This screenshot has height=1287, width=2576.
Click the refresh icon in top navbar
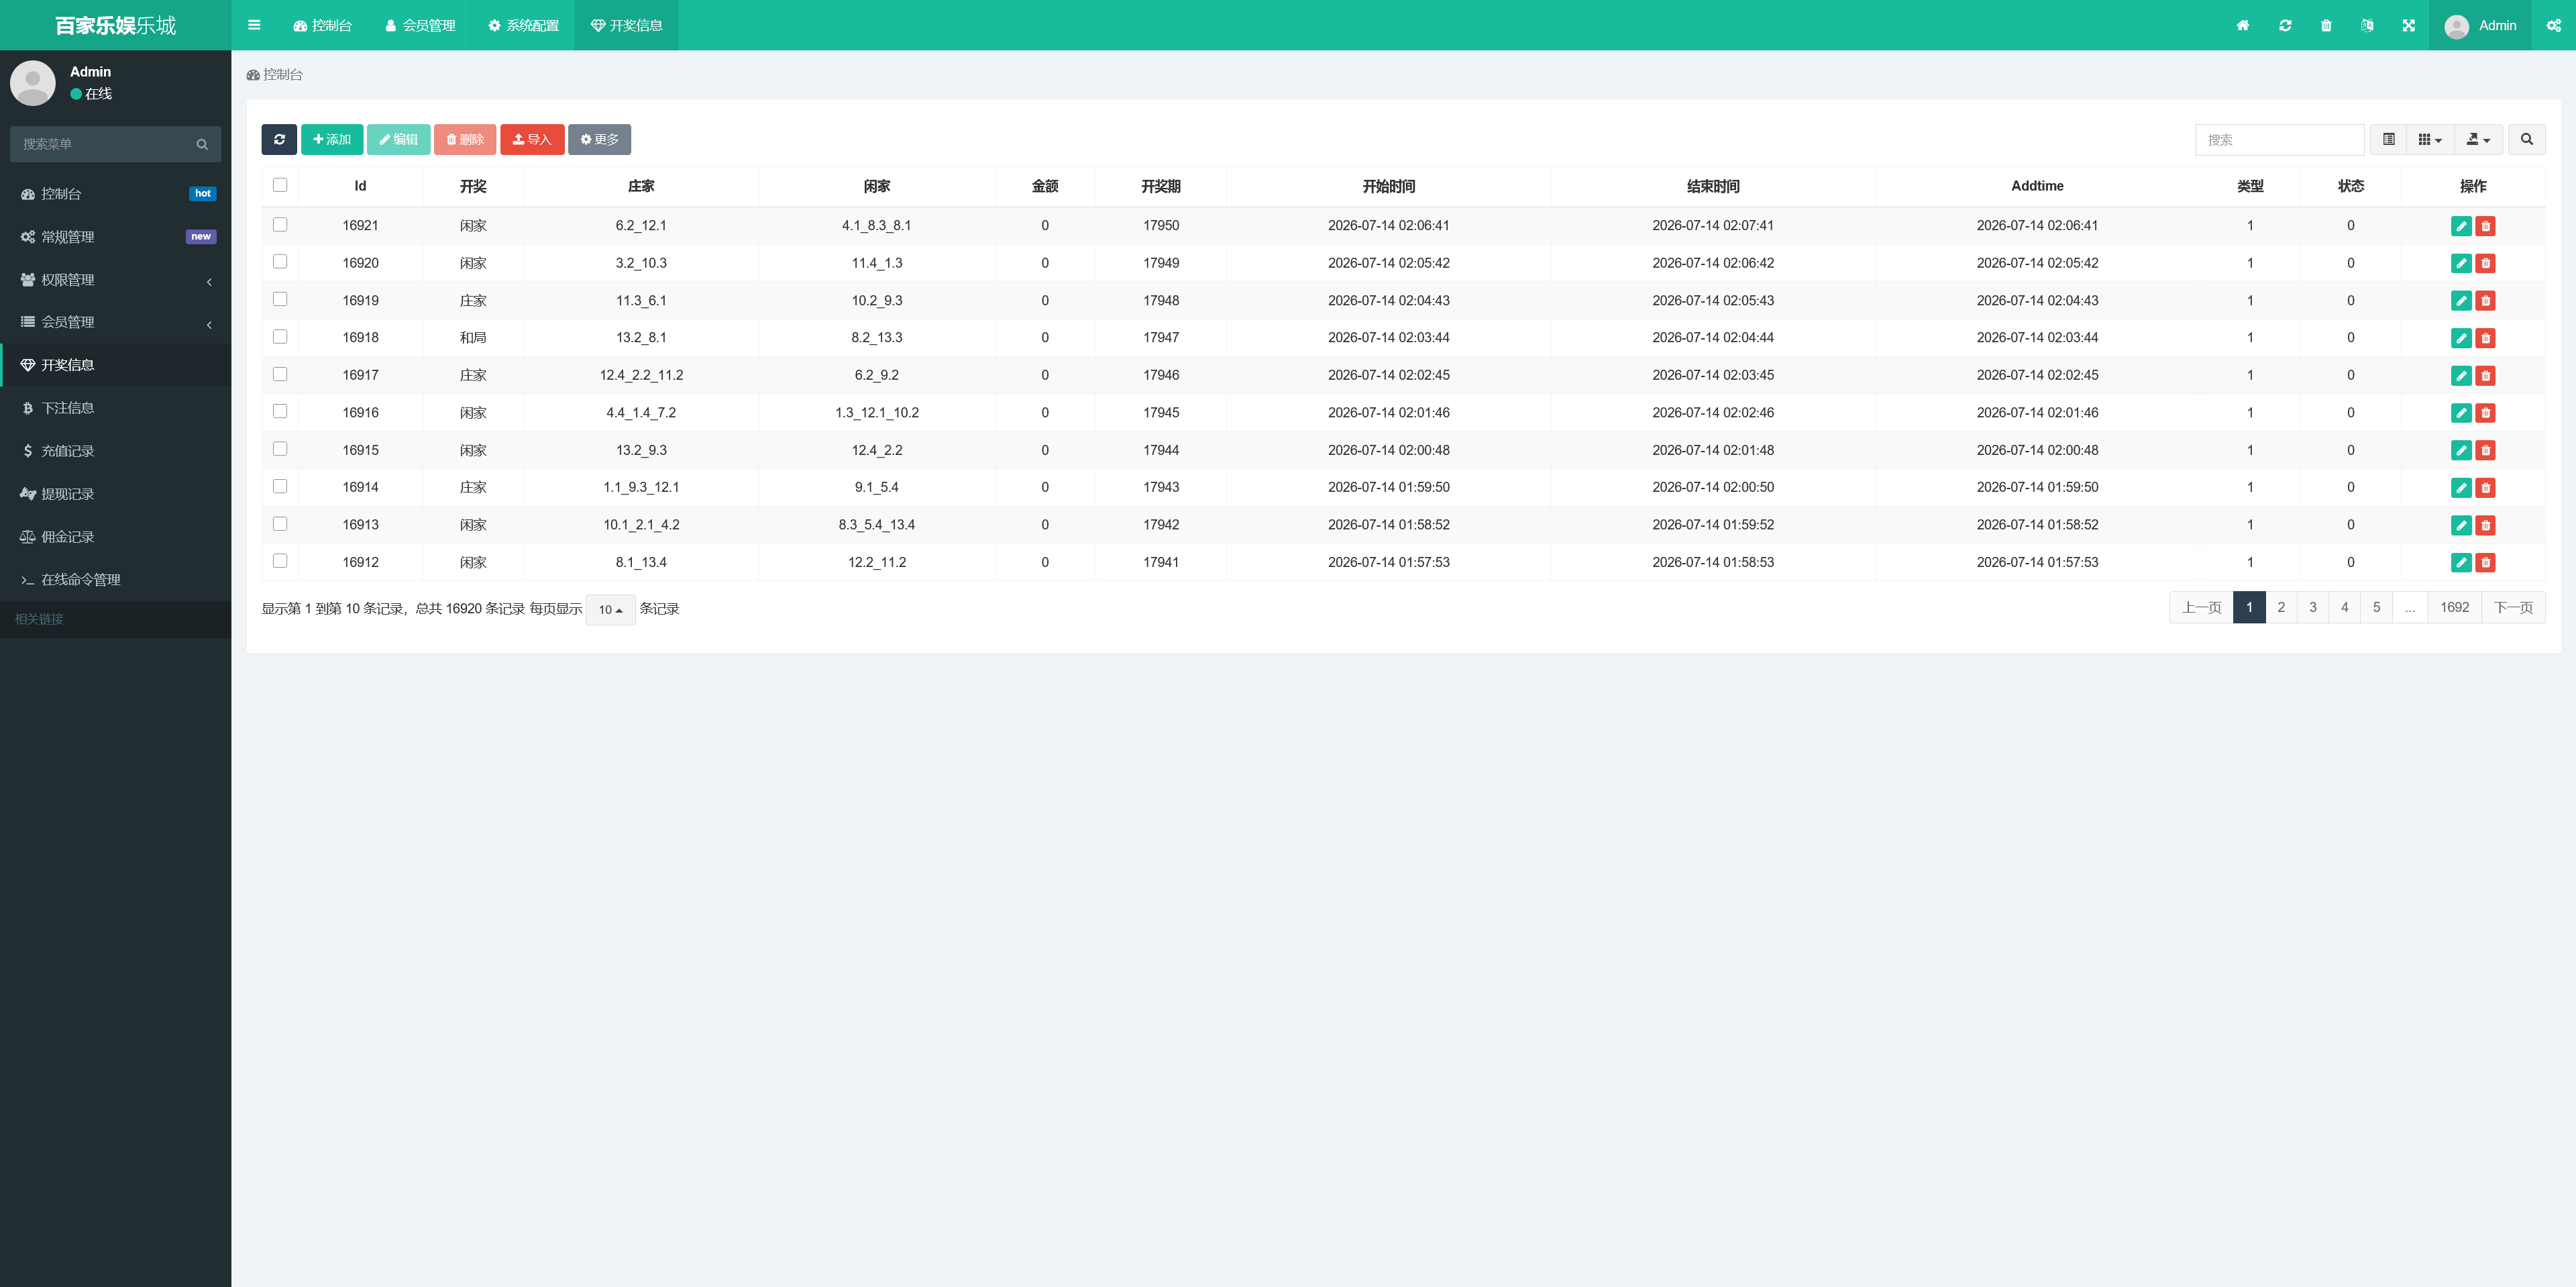[2285, 25]
